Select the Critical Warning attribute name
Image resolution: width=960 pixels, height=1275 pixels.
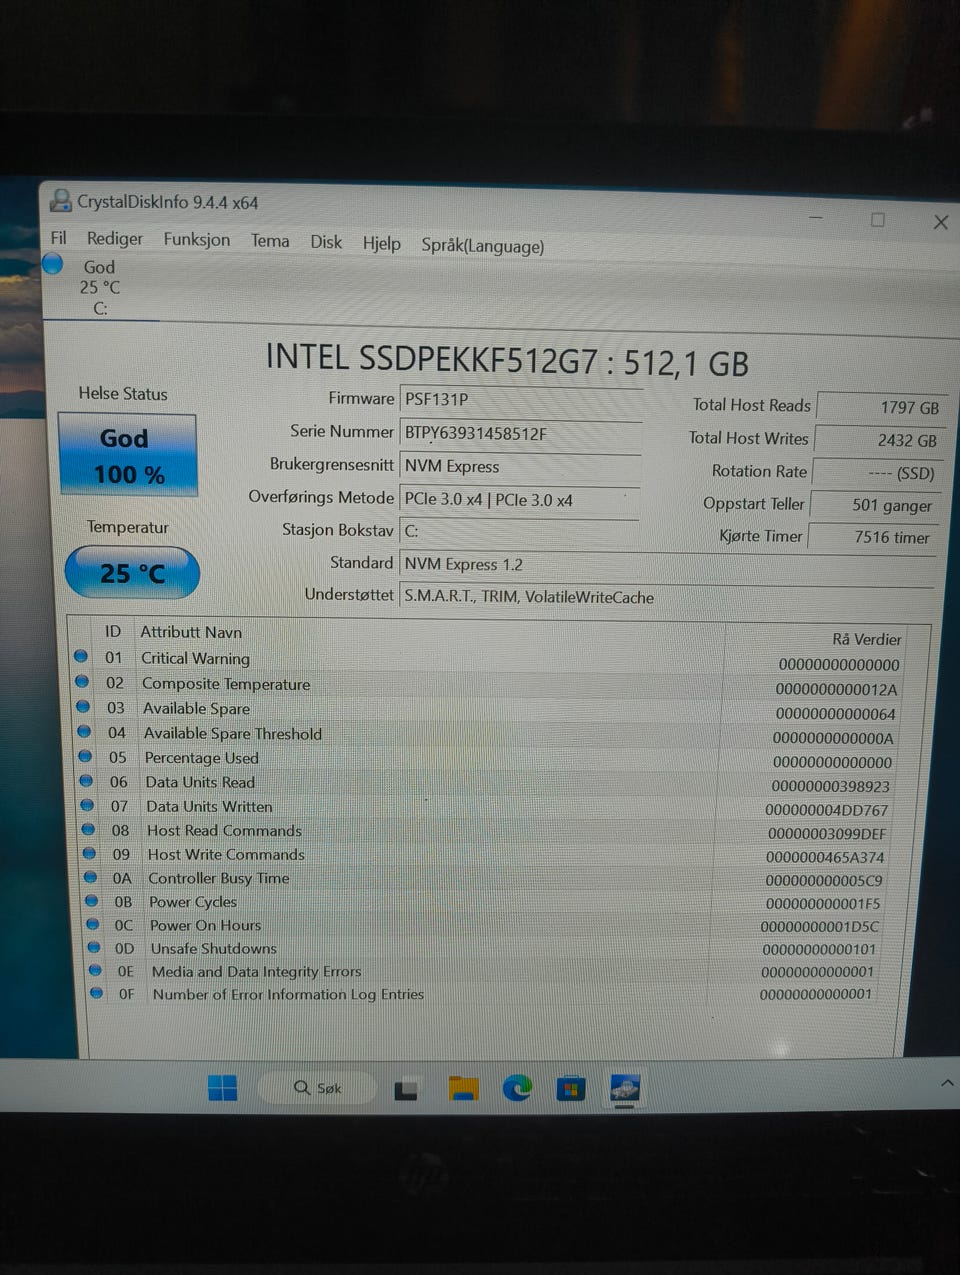click(195, 658)
